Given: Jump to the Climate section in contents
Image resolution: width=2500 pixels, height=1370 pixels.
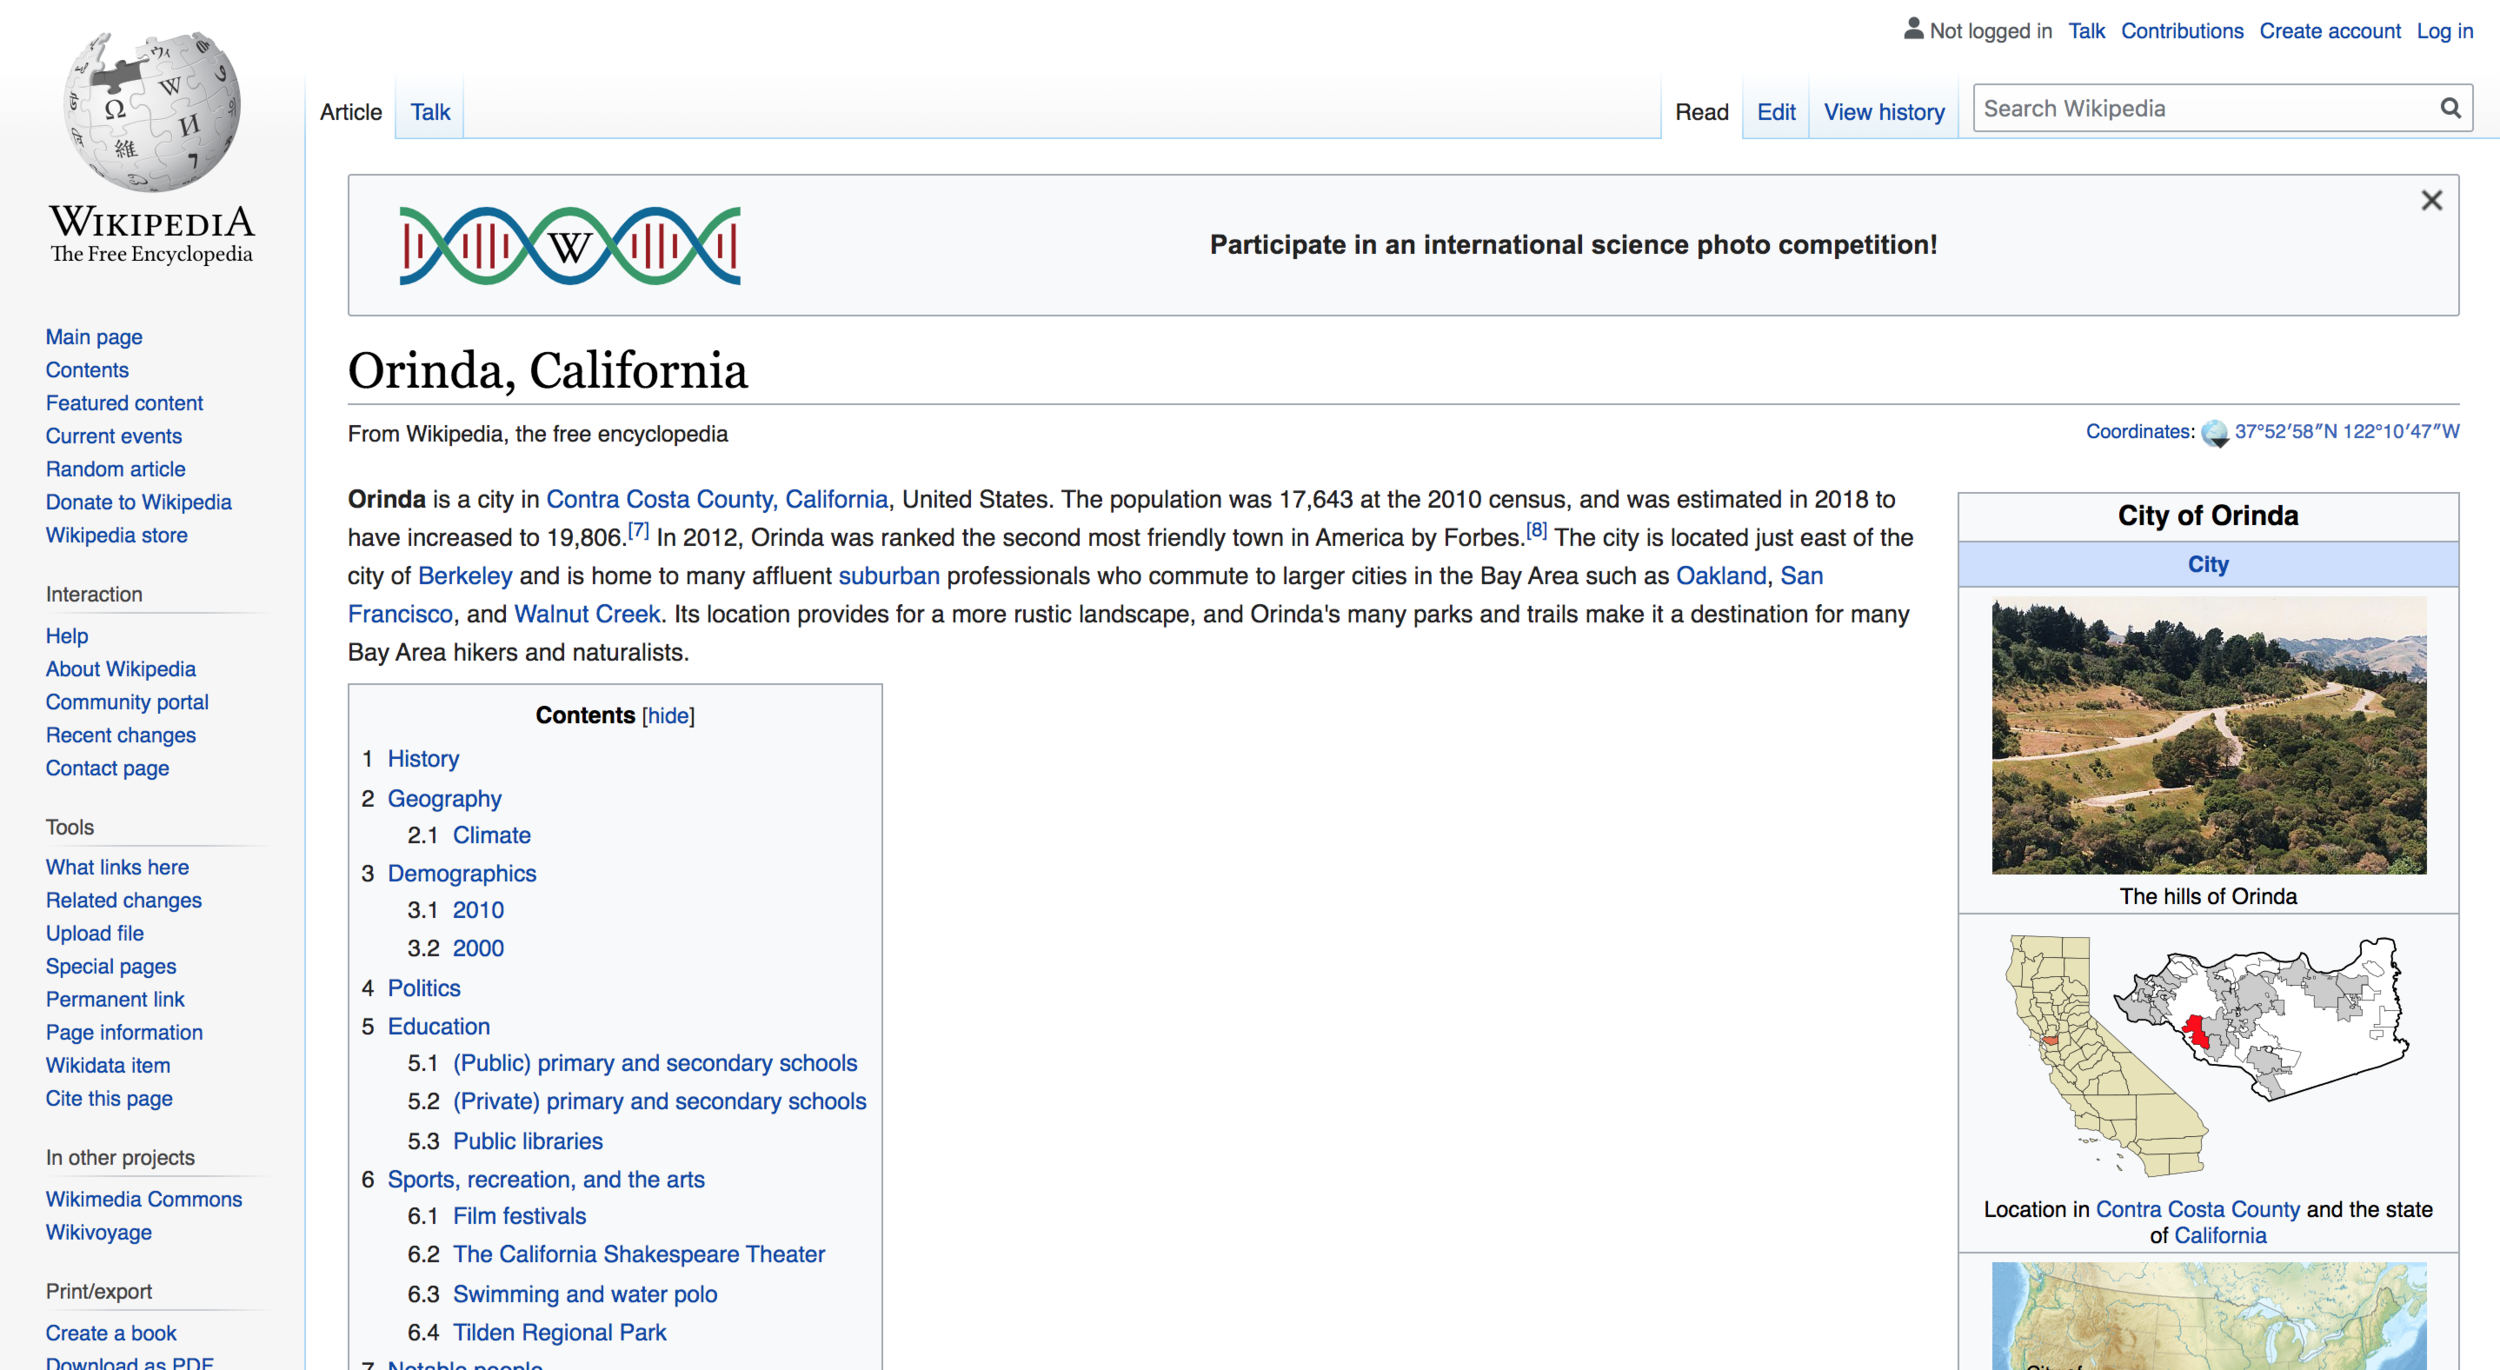Looking at the screenshot, I should [x=491, y=835].
